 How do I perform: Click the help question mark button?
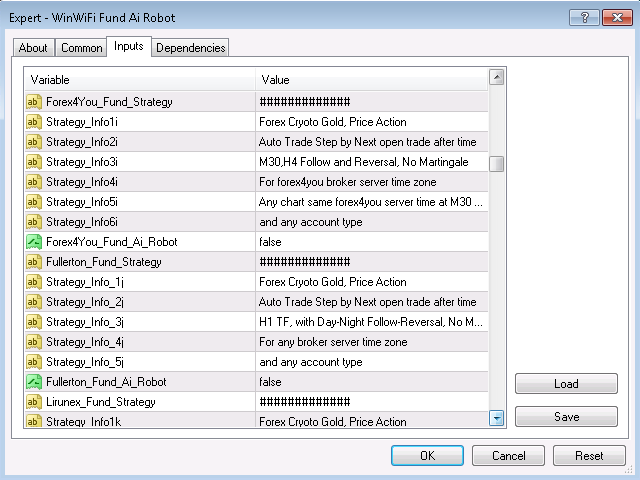click(584, 18)
